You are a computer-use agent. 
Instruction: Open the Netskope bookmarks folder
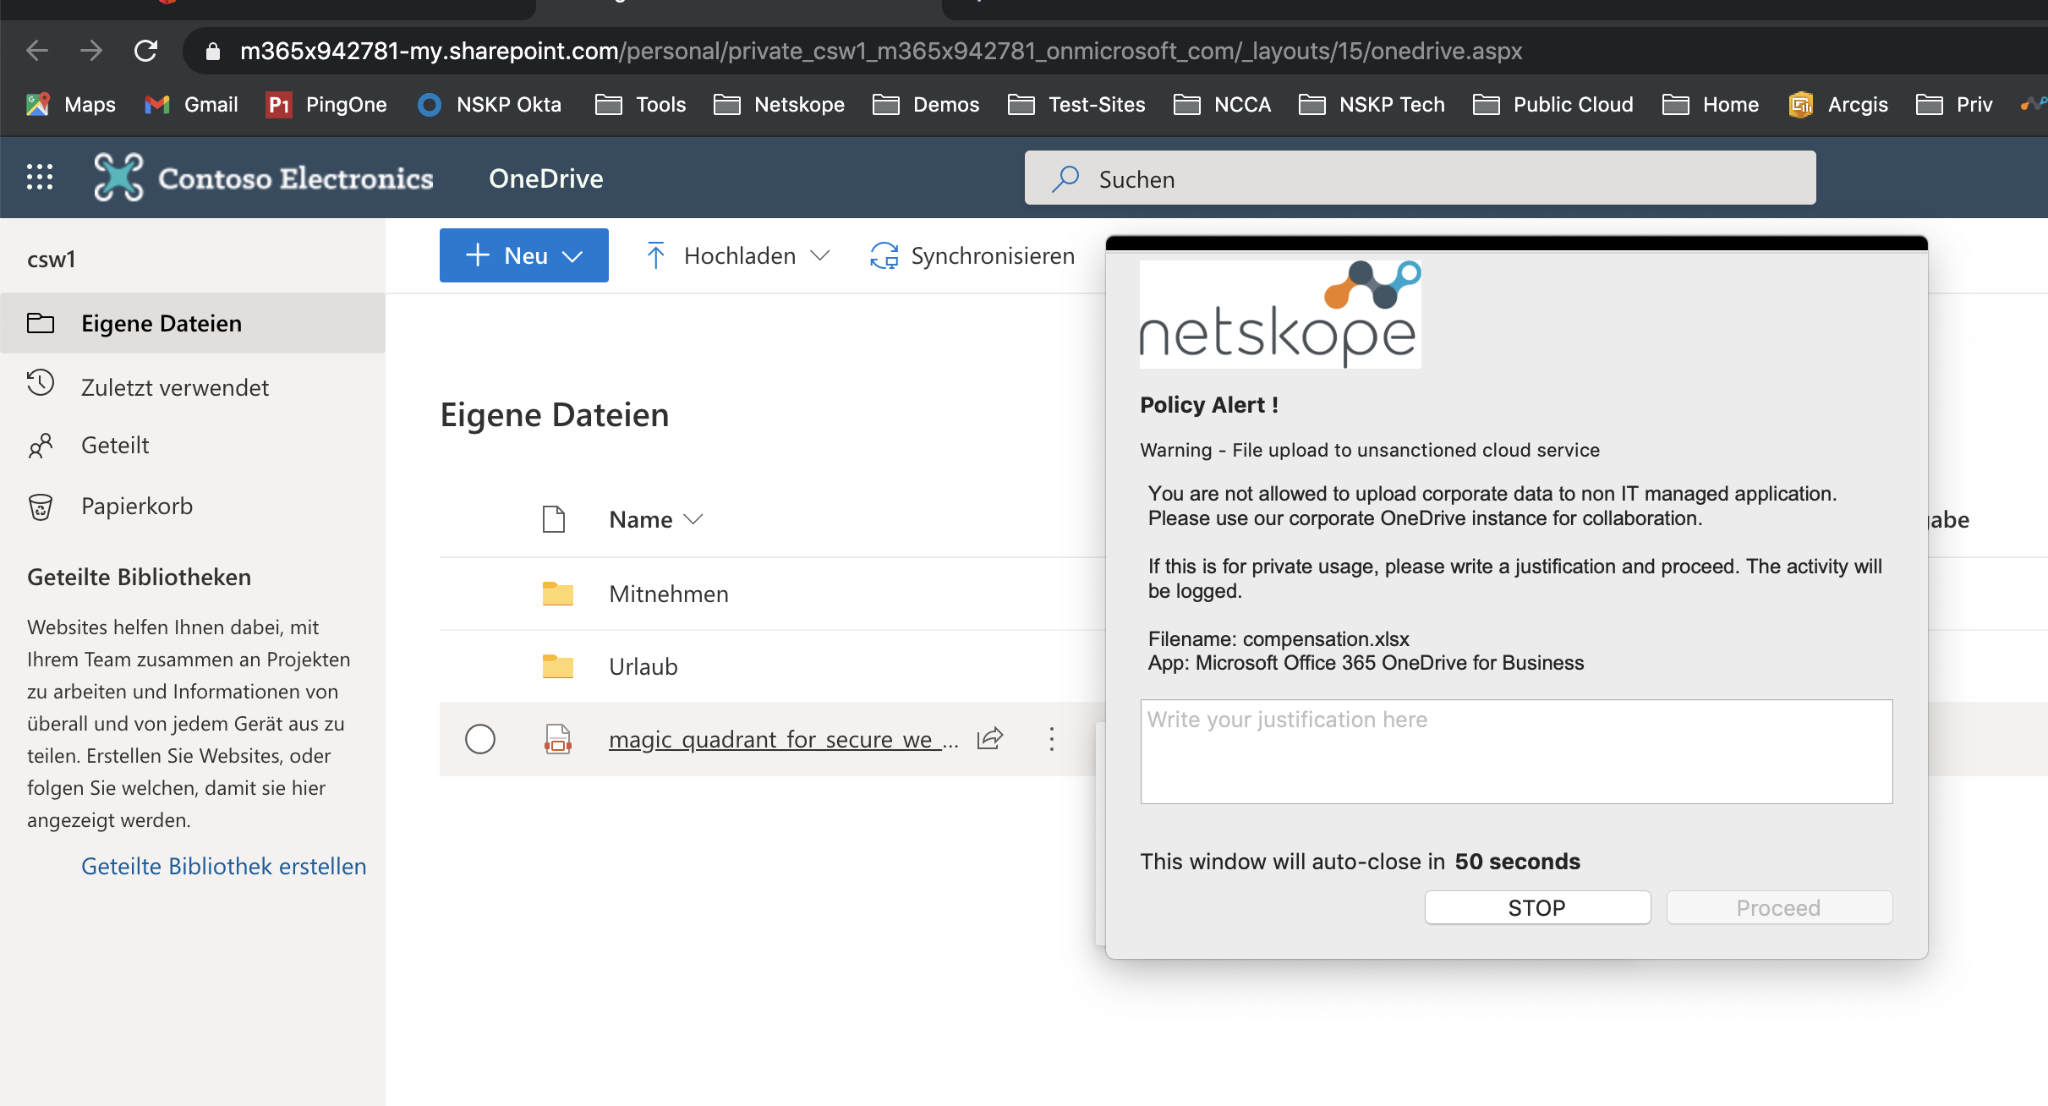[780, 105]
